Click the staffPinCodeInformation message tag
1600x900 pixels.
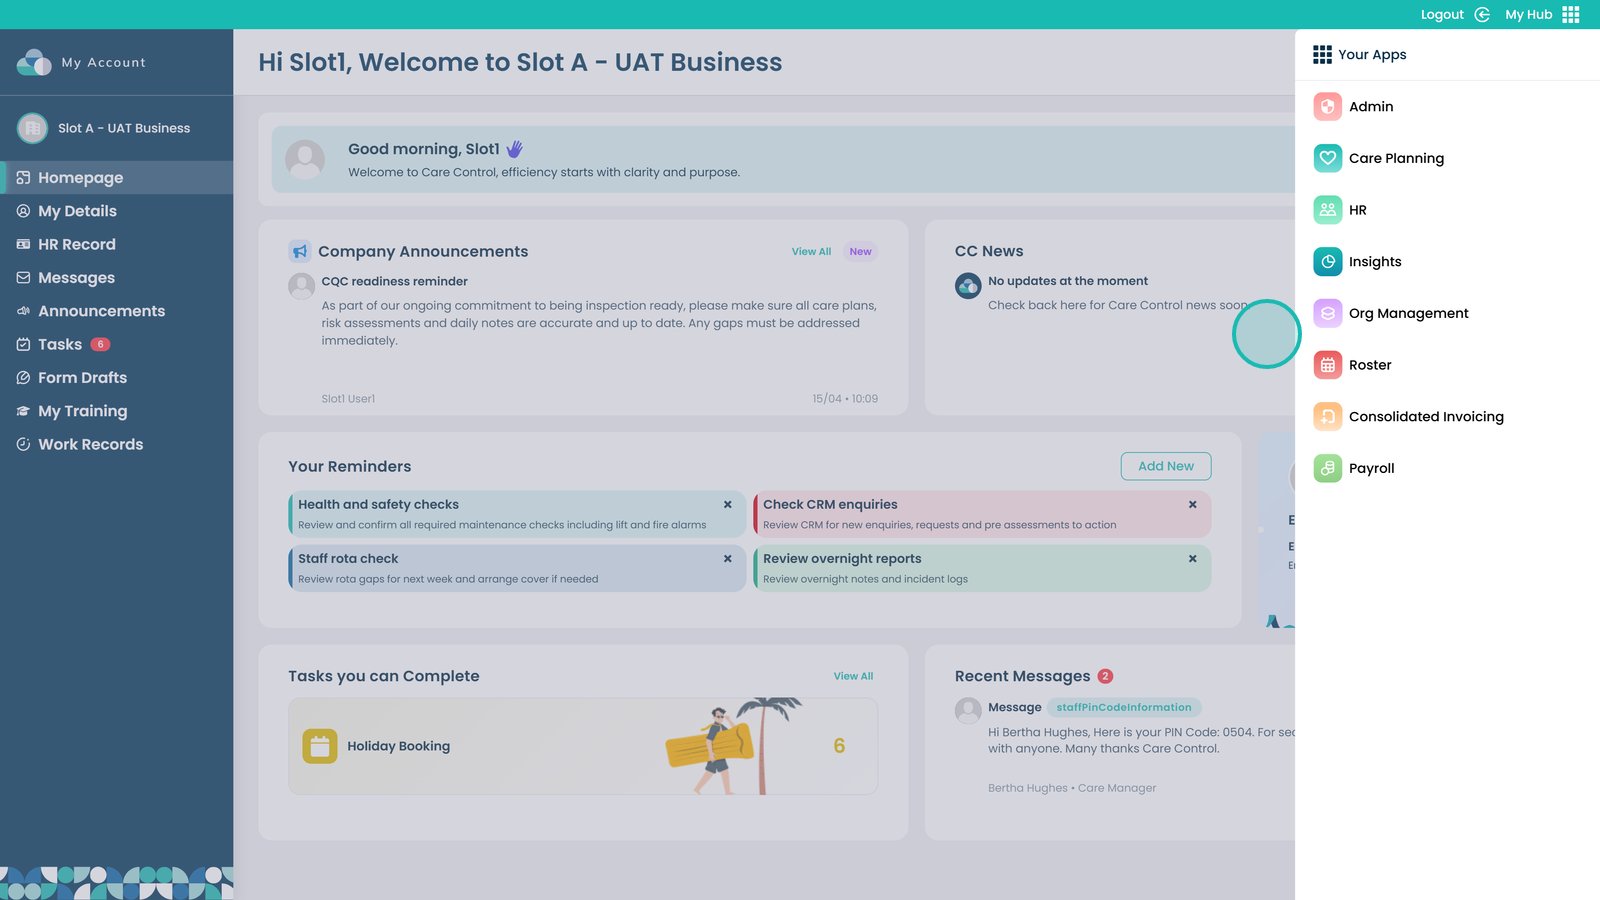click(1123, 707)
